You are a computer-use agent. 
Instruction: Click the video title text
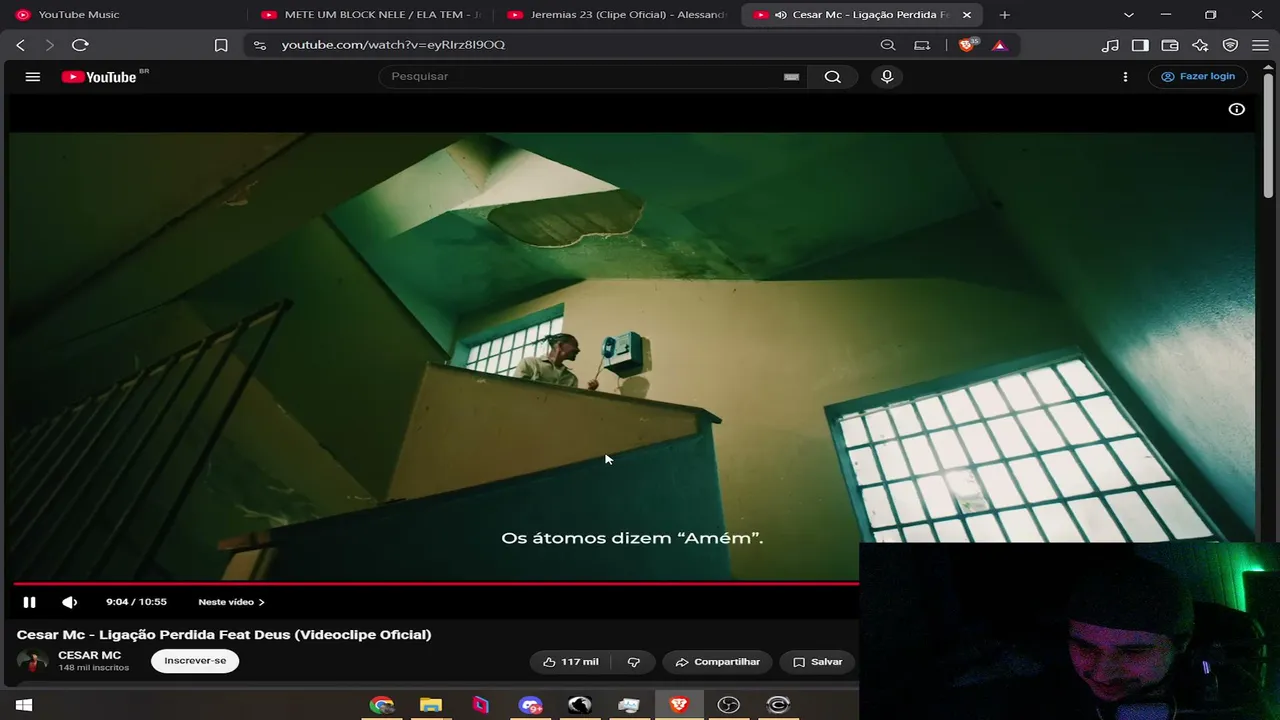pyautogui.click(x=224, y=634)
